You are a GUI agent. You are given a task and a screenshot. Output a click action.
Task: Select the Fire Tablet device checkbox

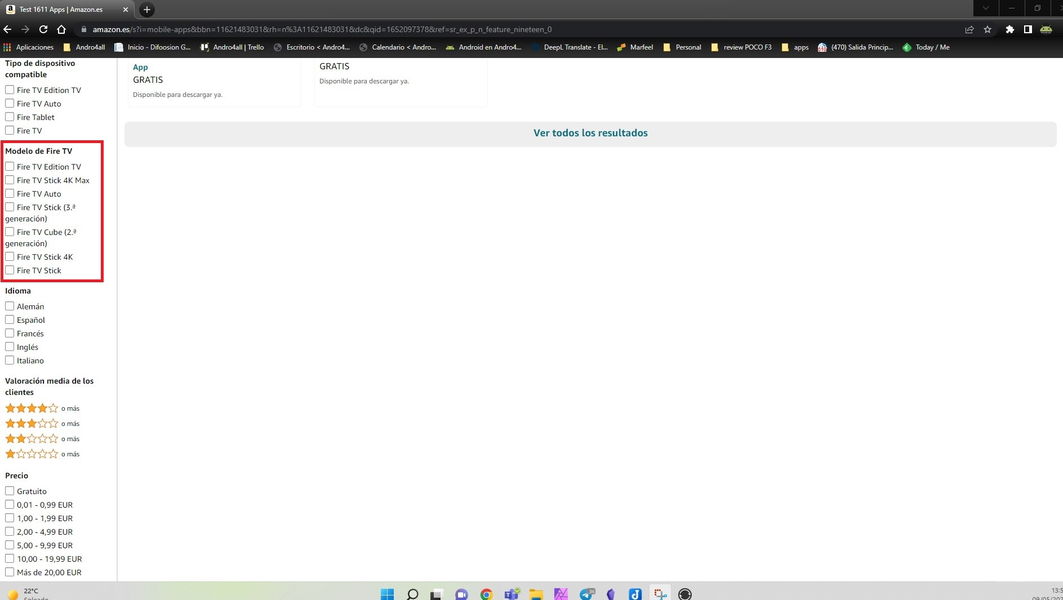(10, 117)
